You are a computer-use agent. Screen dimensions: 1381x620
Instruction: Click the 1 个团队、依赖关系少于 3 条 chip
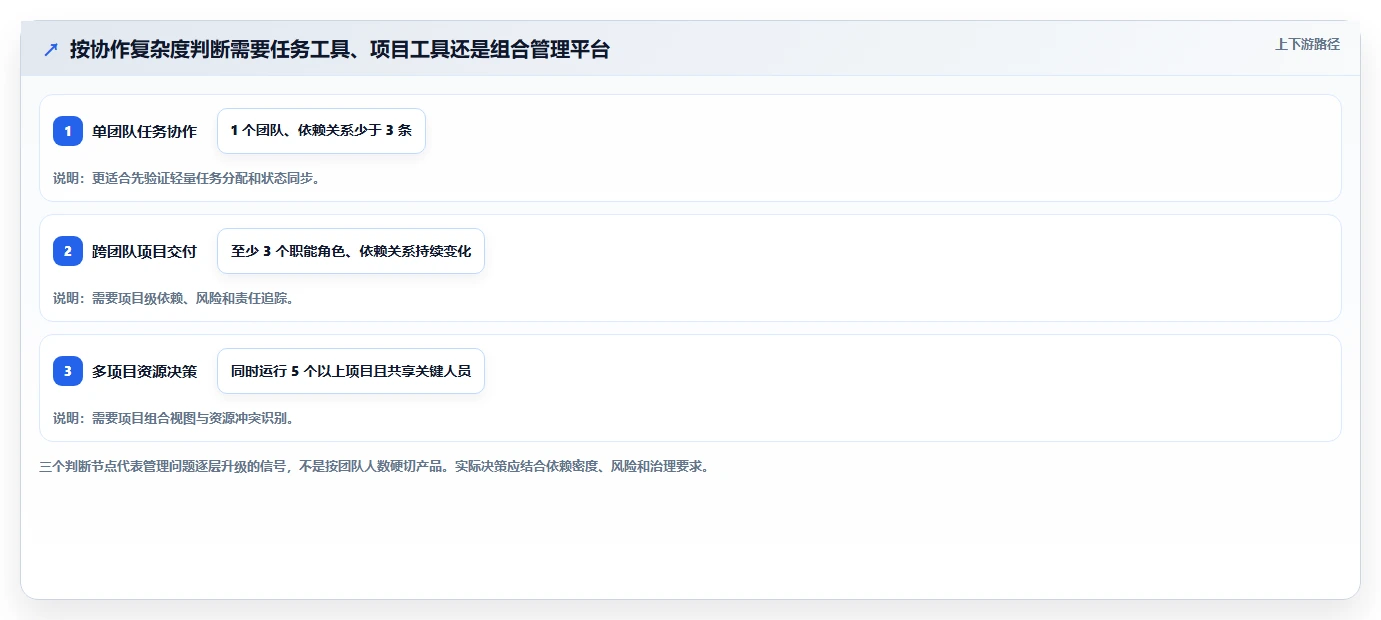321,131
